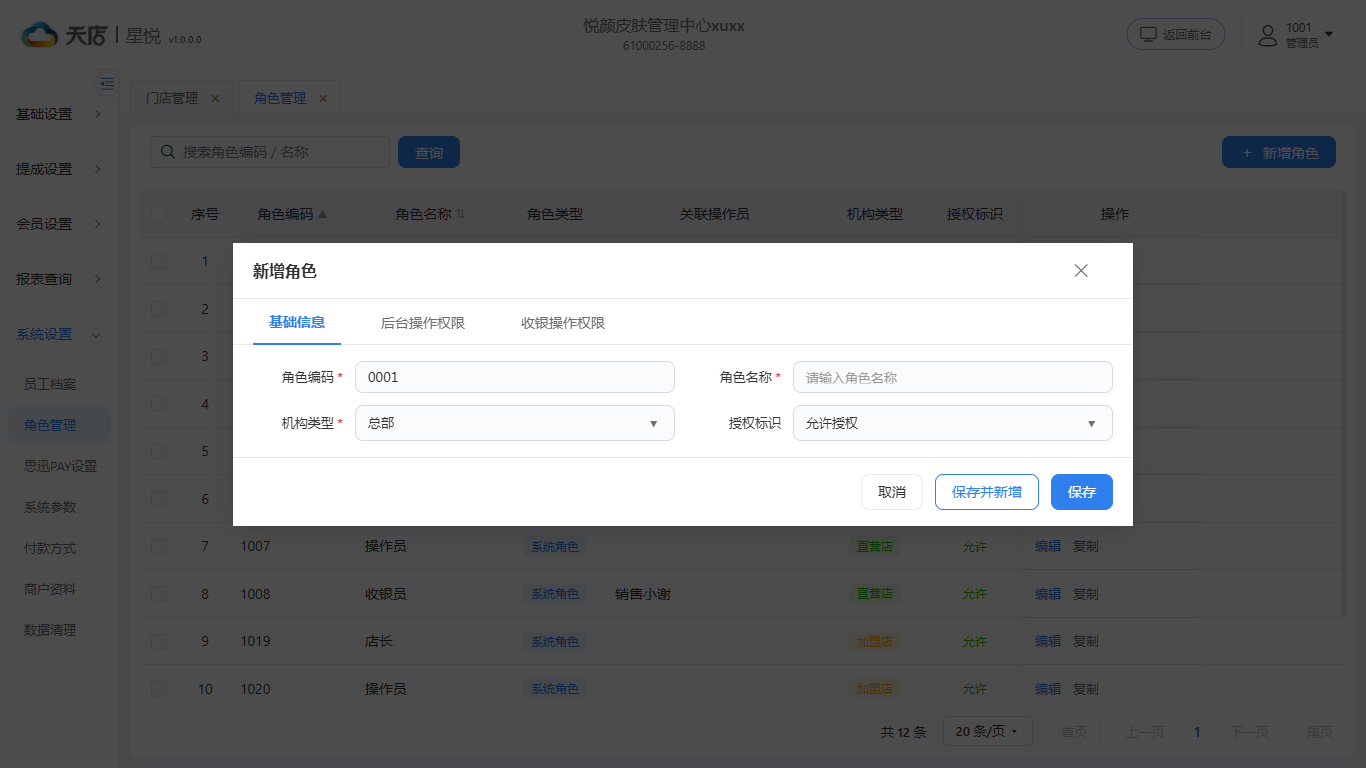Open 思迅PAY设置 in the sidebar
Screen dimensions: 1366x768
click(x=59, y=466)
